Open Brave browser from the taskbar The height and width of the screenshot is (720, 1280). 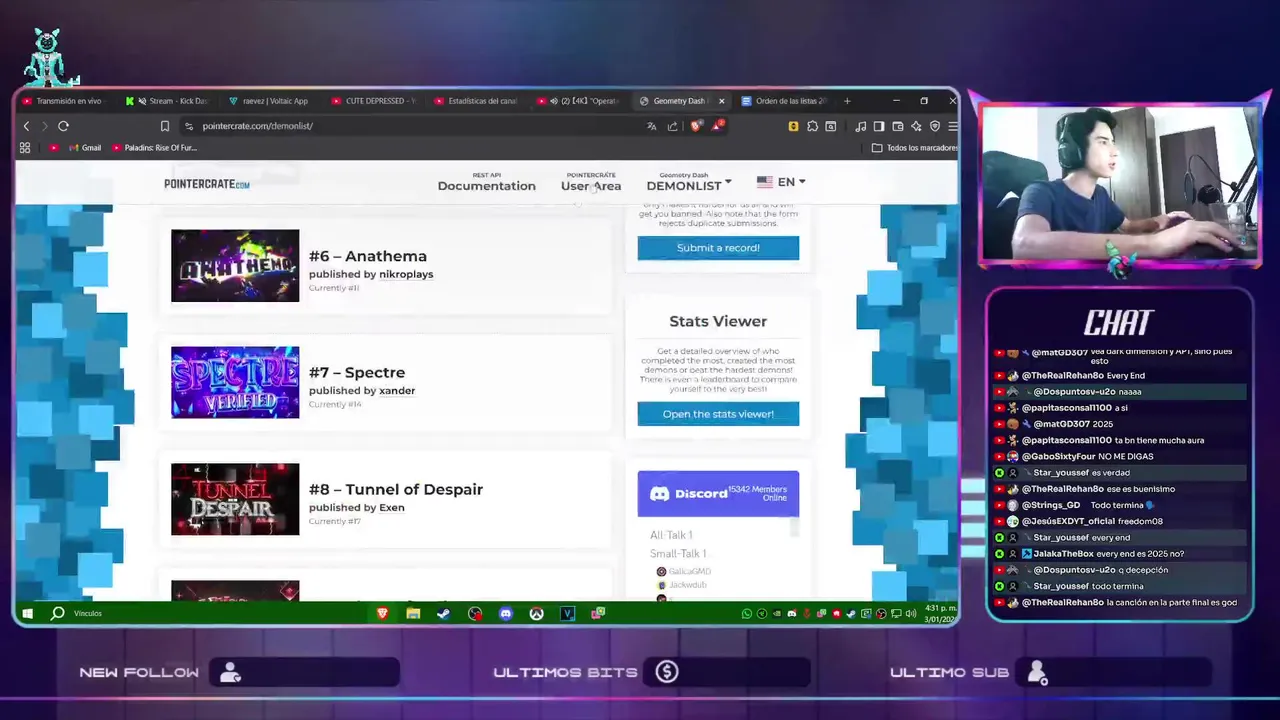pyautogui.click(x=382, y=613)
